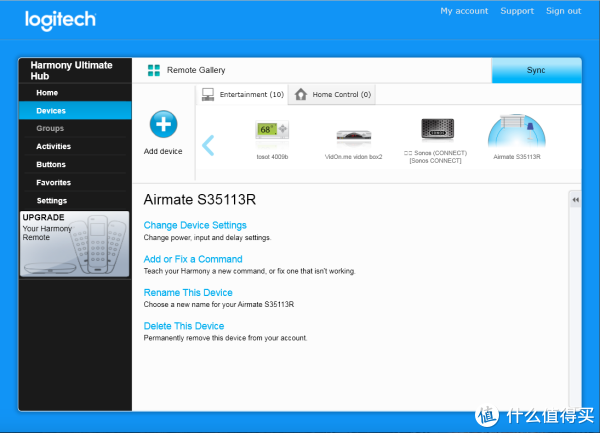Screen dimensions: 600x433
Task: Open Change Device Settings link
Action: [195, 226]
